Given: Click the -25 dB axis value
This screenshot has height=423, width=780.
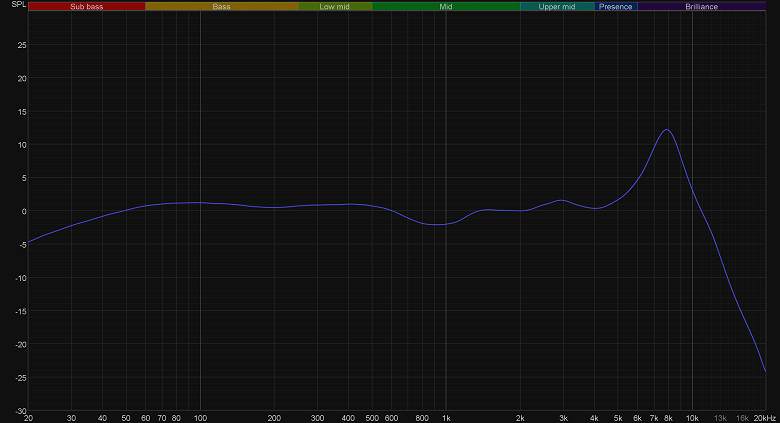Looking at the screenshot, I should pyautogui.click(x=20, y=378).
